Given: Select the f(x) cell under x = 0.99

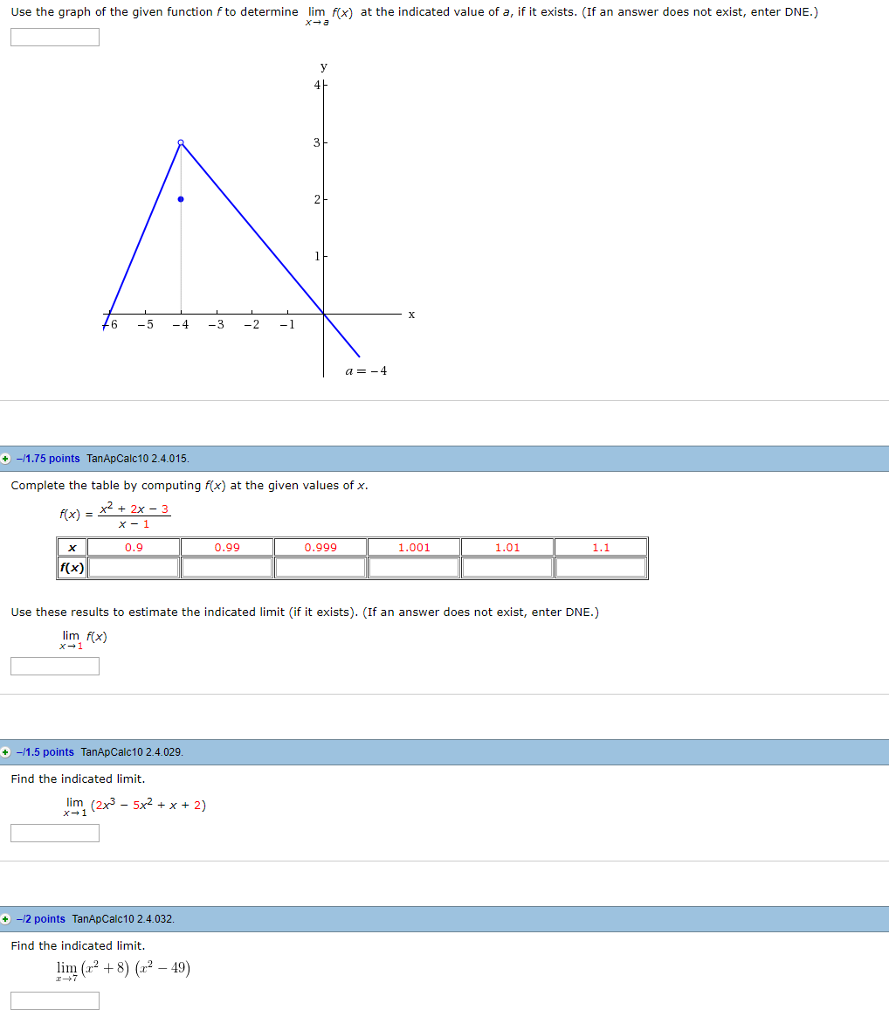Looking at the screenshot, I should (226, 567).
